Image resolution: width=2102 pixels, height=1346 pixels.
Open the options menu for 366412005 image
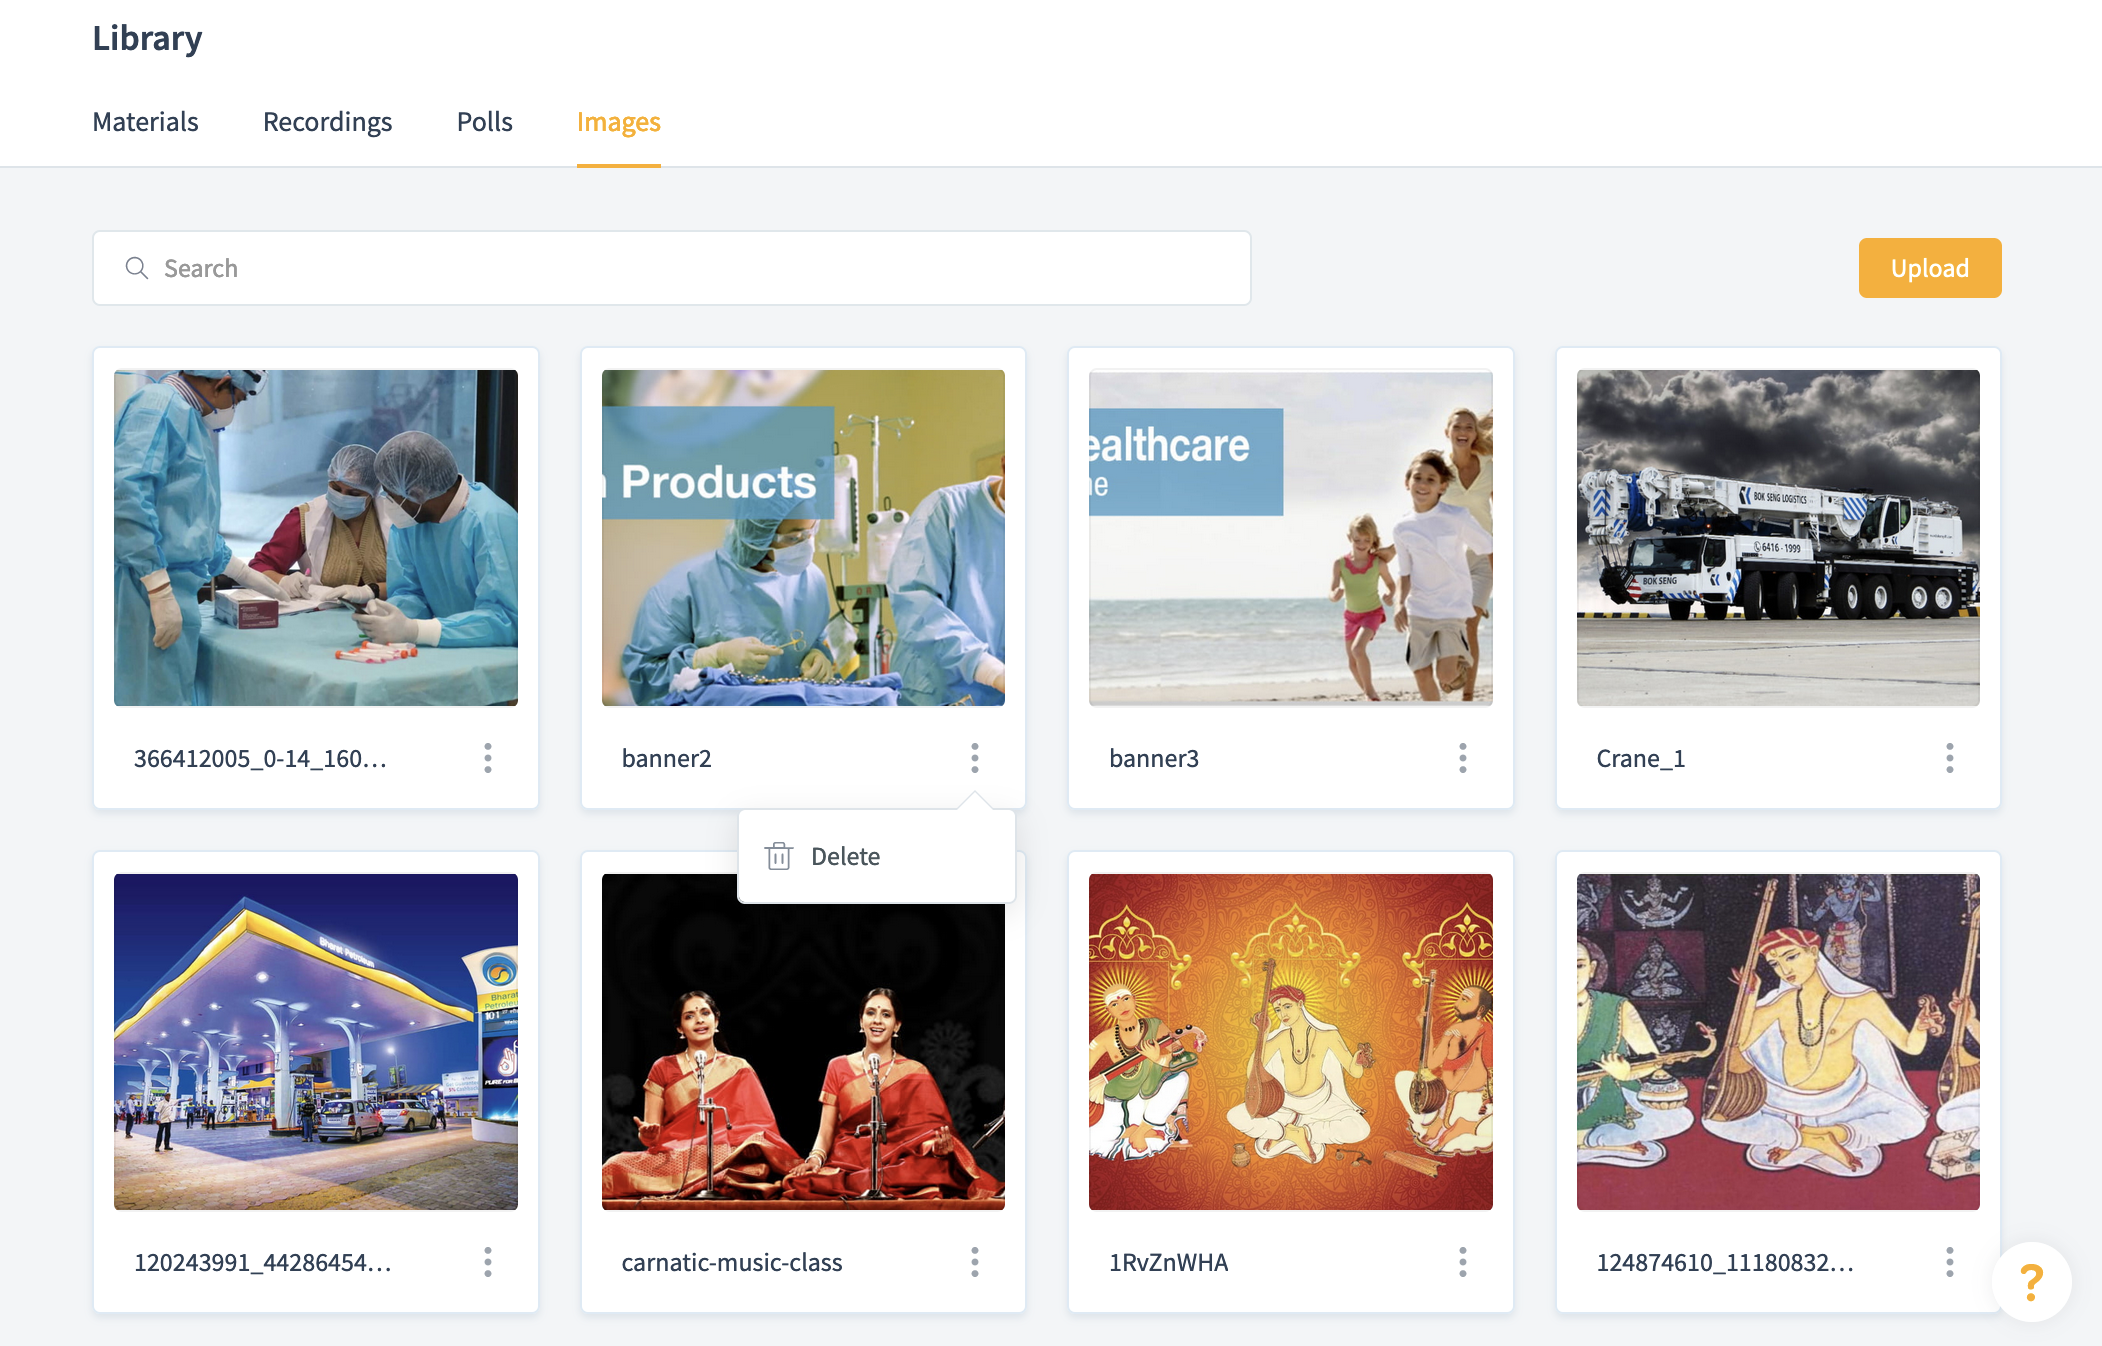pyautogui.click(x=488, y=758)
